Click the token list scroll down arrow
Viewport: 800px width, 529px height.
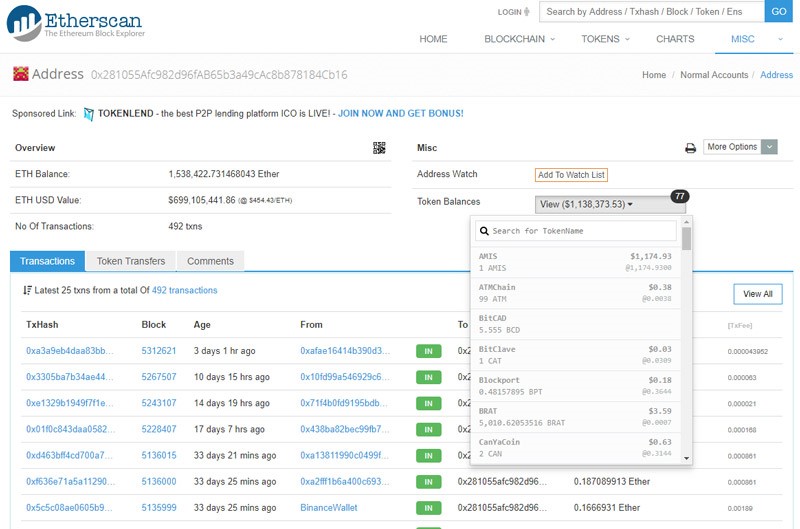686,458
